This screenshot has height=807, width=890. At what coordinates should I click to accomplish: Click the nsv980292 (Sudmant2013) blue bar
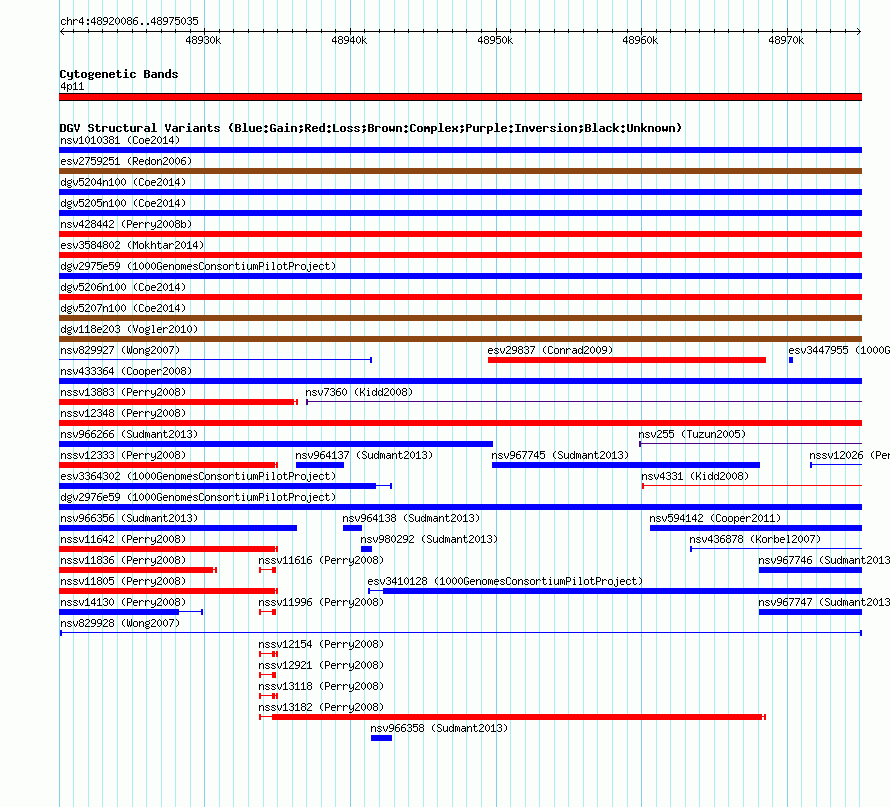(x=366, y=549)
